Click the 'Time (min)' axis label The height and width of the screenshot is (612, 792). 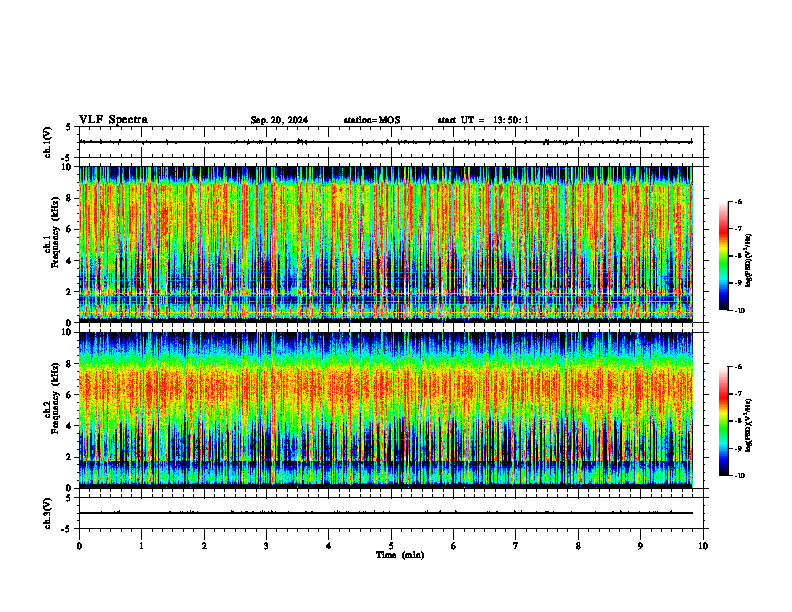[x=400, y=555]
